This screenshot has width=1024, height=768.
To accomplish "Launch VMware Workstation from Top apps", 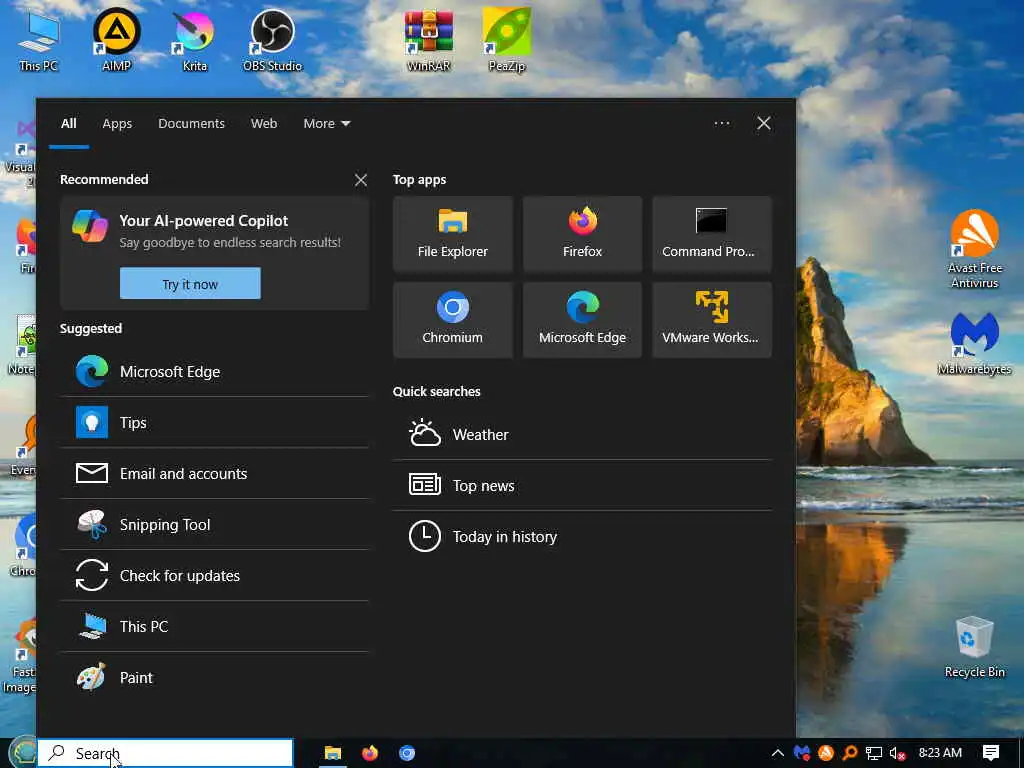I will pyautogui.click(x=711, y=320).
